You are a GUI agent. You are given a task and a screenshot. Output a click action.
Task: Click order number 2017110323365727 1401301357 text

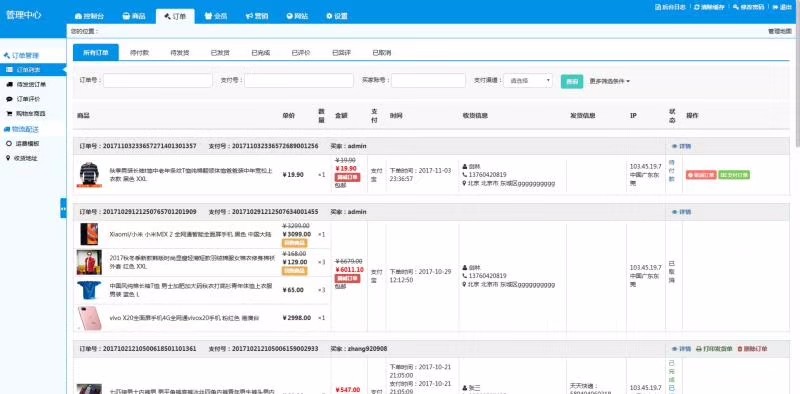click(150, 146)
